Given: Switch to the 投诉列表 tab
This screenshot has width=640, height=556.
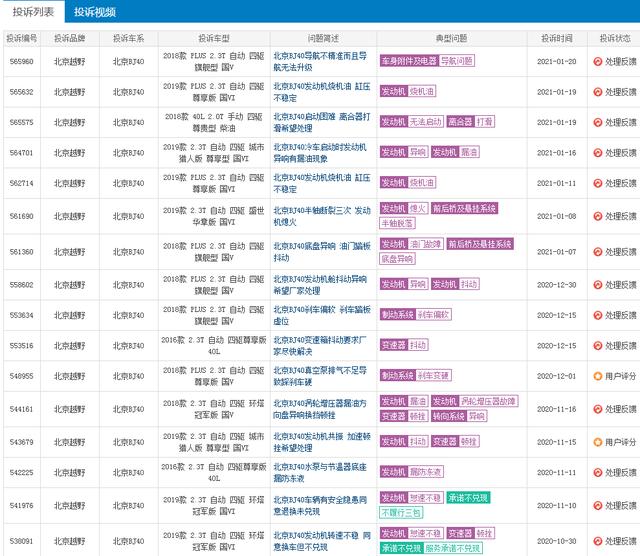Looking at the screenshot, I should pyautogui.click(x=33, y=12).
